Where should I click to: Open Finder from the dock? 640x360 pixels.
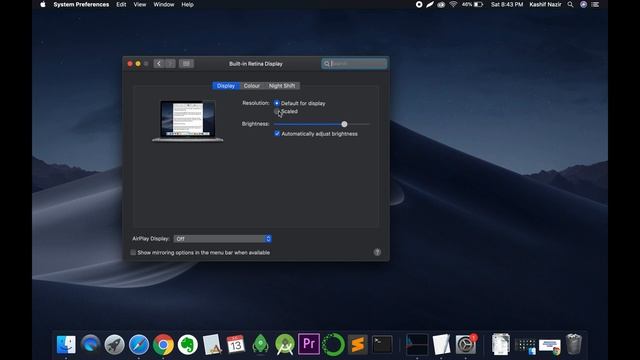pyautogui.click(x=66, y=344)
